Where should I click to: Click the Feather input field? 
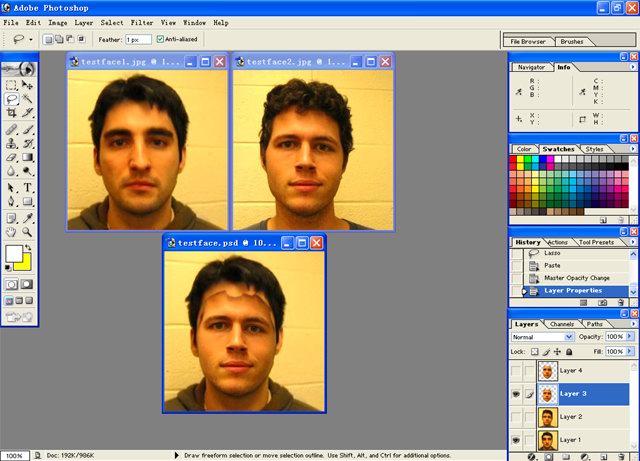pyautogui.click(x=137, y=39)
